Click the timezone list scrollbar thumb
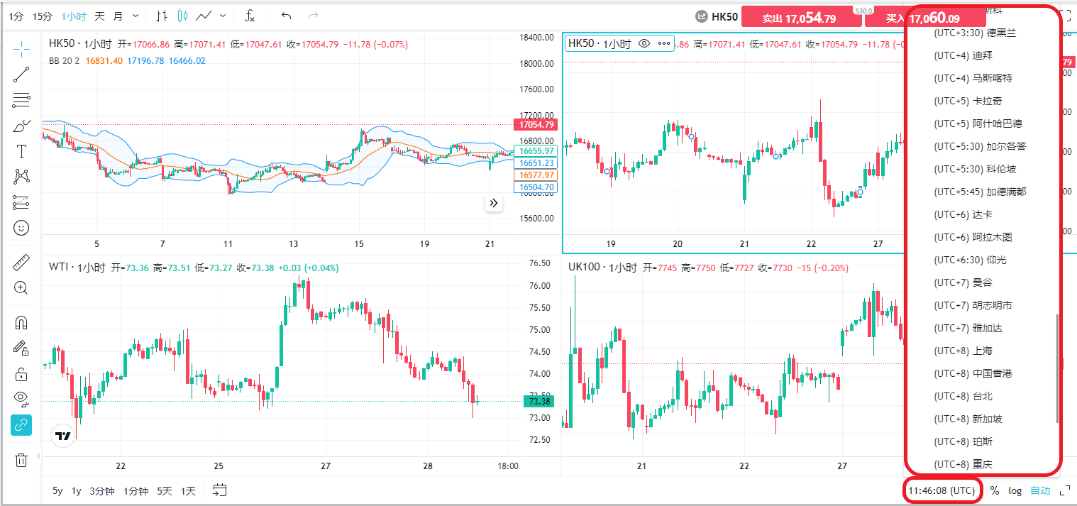This screenshot has height=506, width=1077. [x=1058, y=369]
